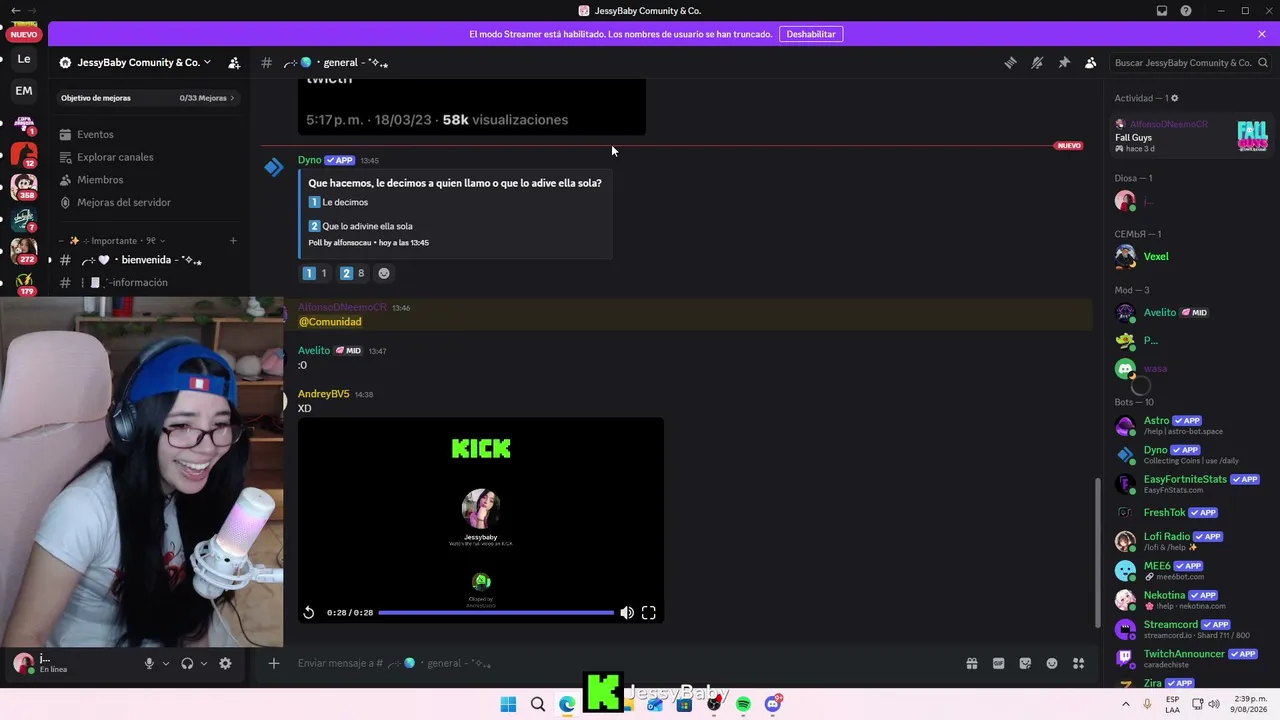Open the información channel
The image size is (1280, 720).
[146, 283]
